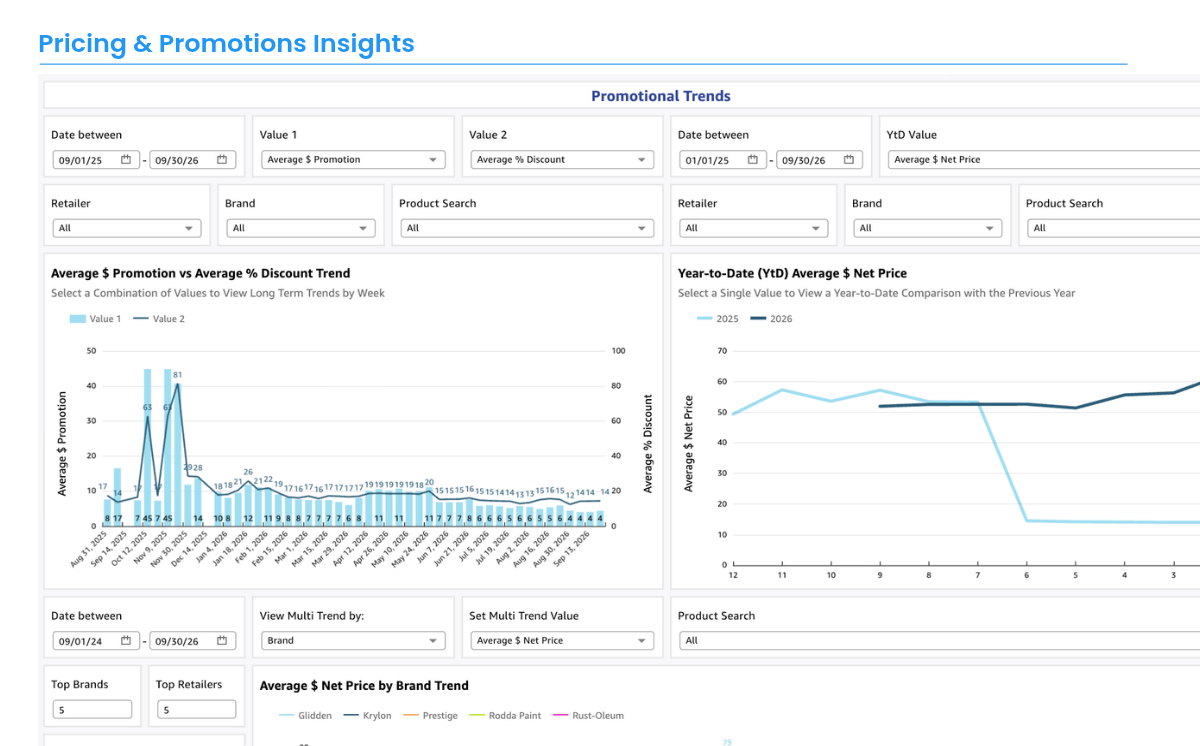Click the 09/01/24 multi trend date field
1200x746 pixels.
pyautogui.click(x=95, y=641)
